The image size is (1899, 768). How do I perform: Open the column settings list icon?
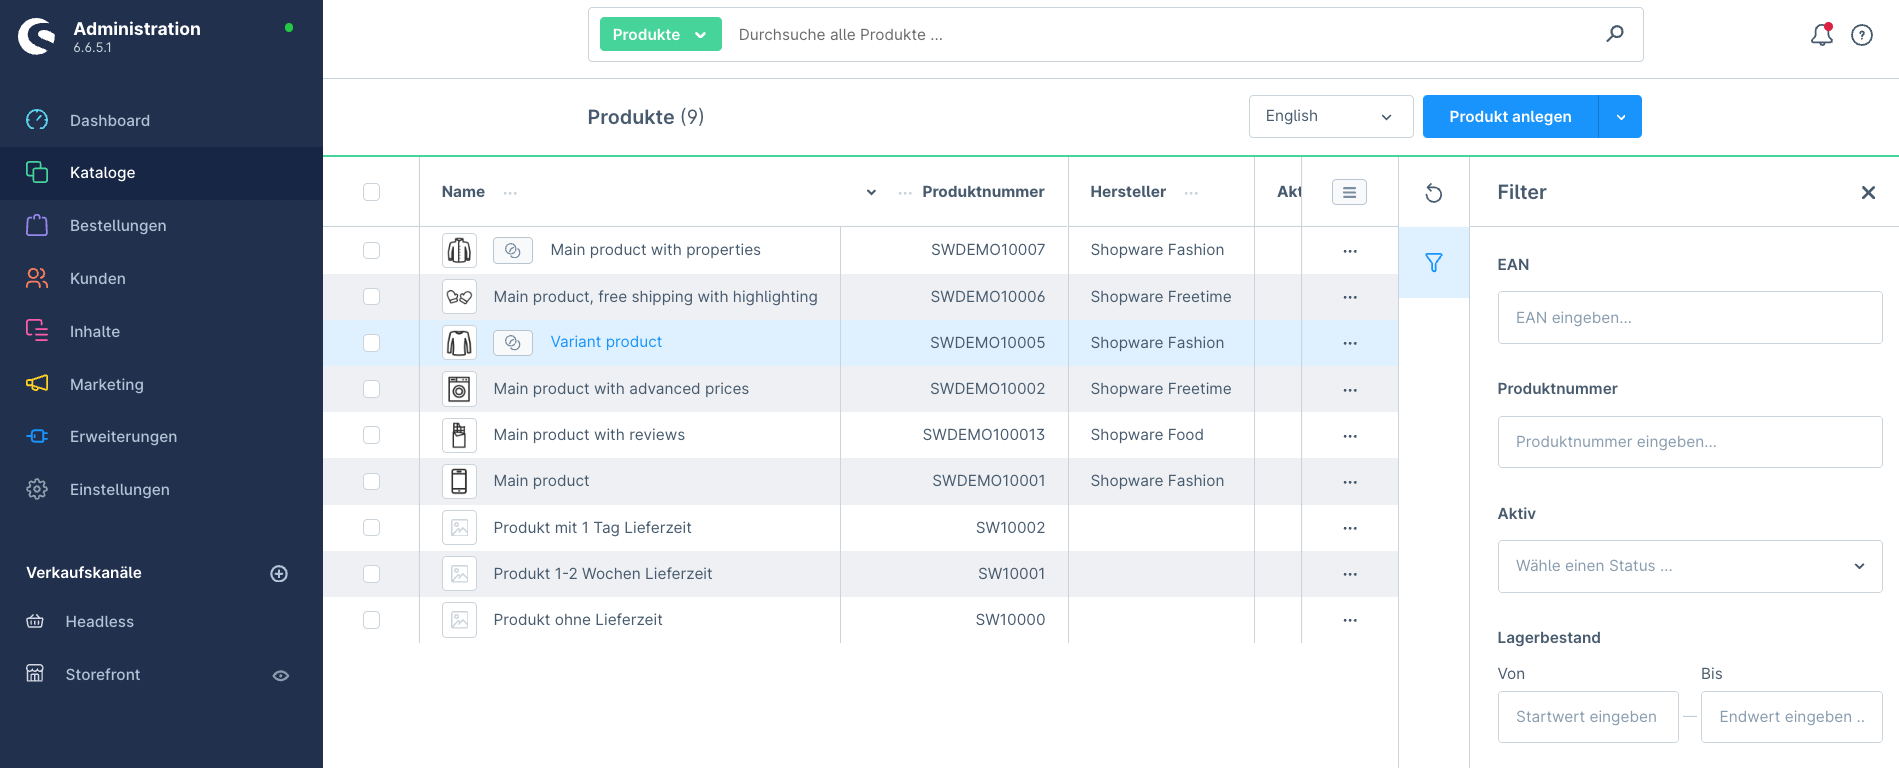click(x=1349, y=192)
